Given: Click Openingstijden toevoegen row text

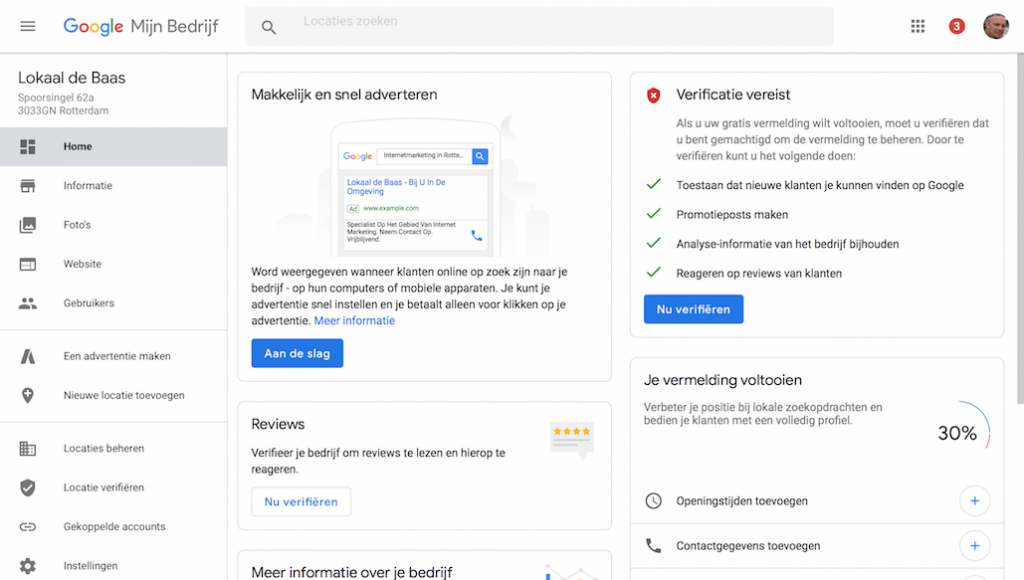Looking at the screenshot, I should pyautogui.click(x=742, y=501).
